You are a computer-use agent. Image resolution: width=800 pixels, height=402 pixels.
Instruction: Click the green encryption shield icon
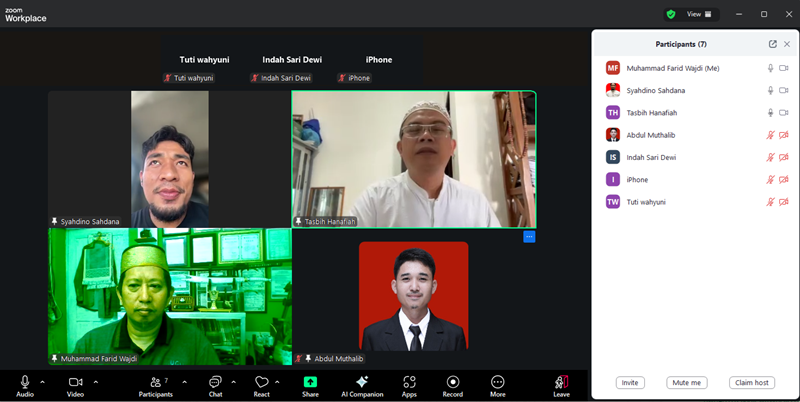tap(671, 14)
